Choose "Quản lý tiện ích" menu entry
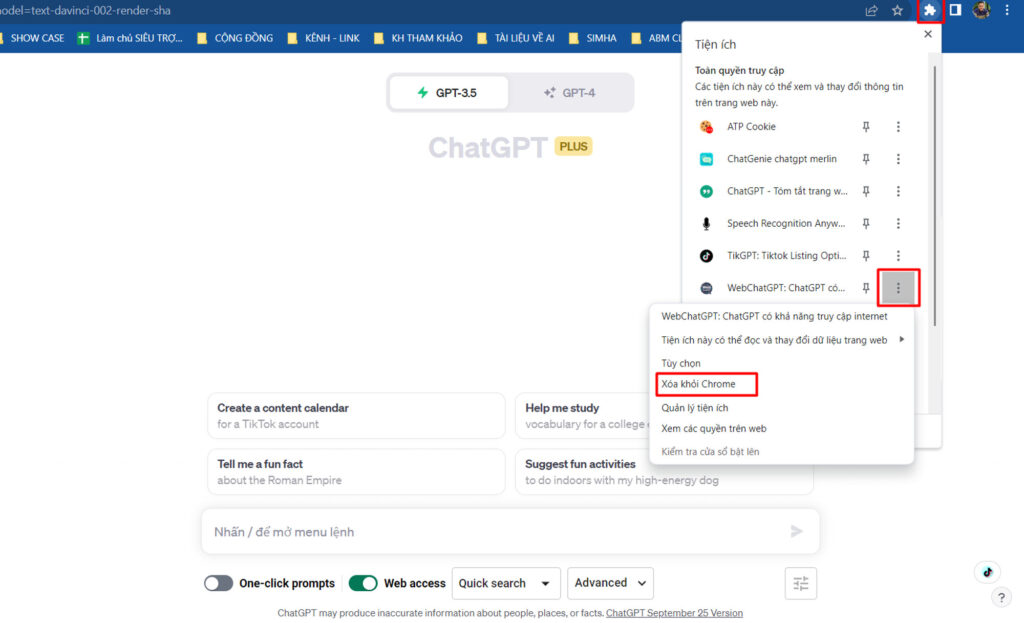The image size is (1024, 623). coord(694,407)
